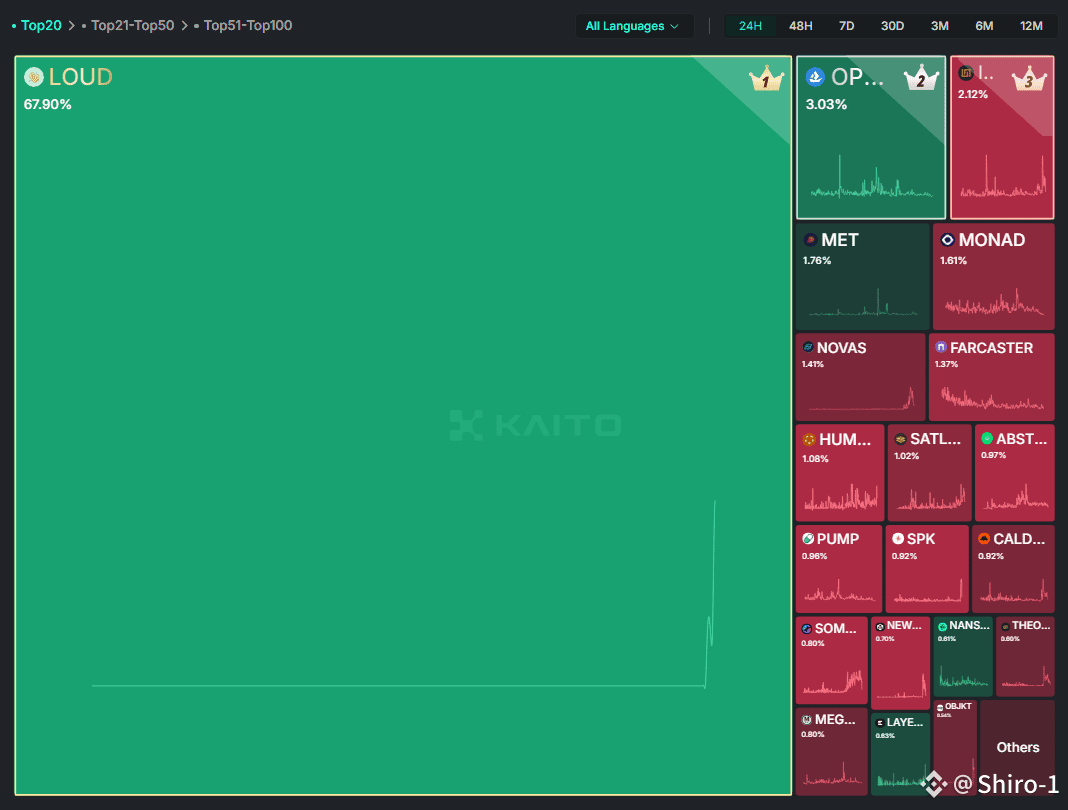1068x810 pixels.
Task: Click the OP tile token logo icon
Action: 815,77
